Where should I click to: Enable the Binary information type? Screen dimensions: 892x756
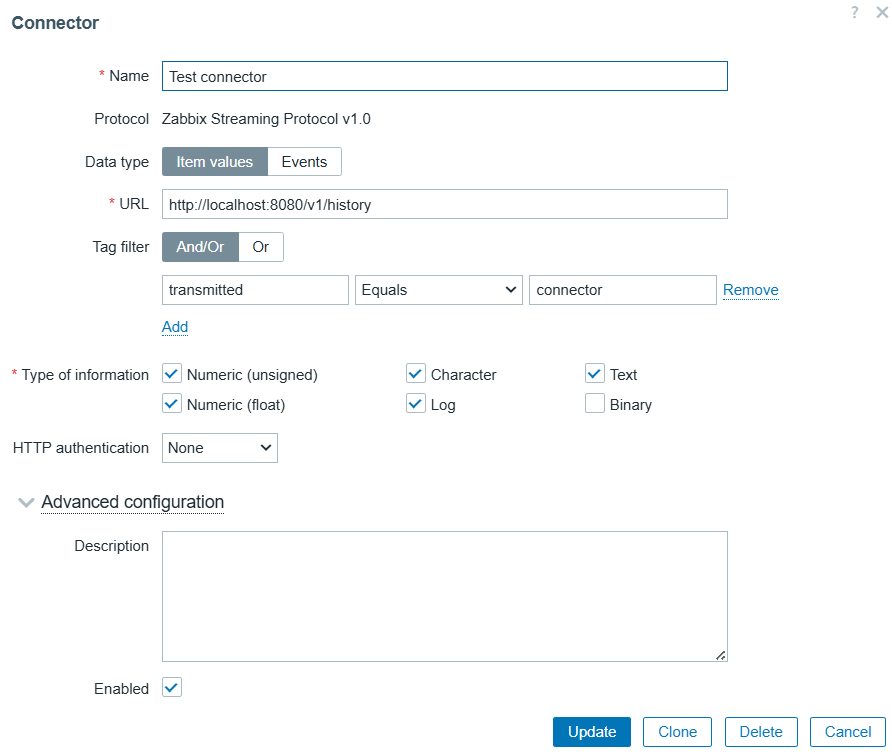click(x=595, y=405)
